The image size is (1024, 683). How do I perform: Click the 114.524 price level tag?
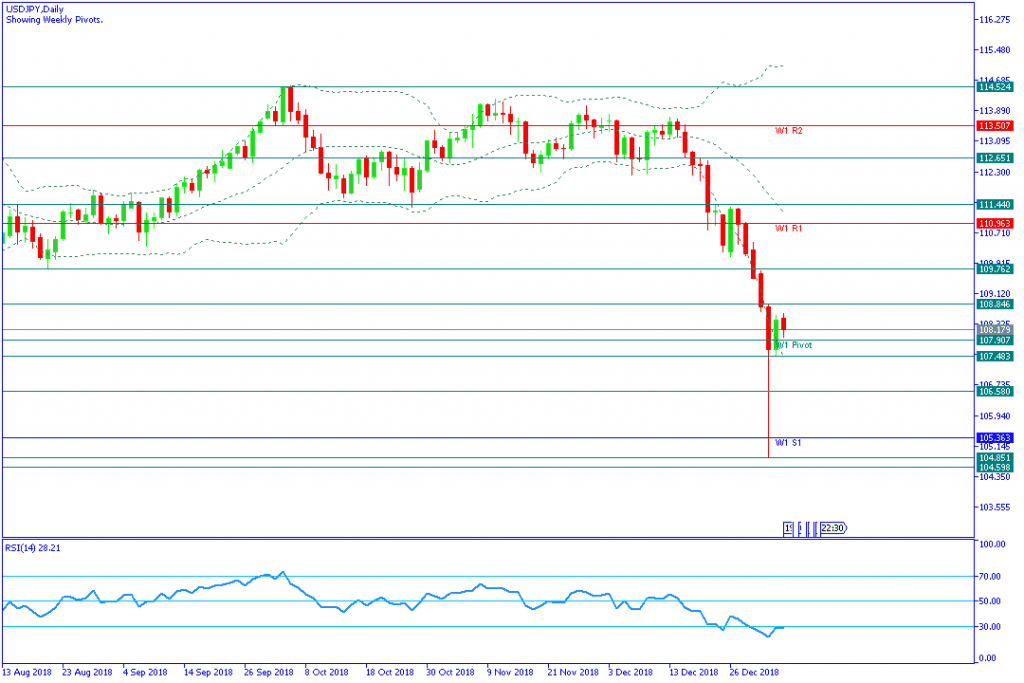[x=995, y=88]
